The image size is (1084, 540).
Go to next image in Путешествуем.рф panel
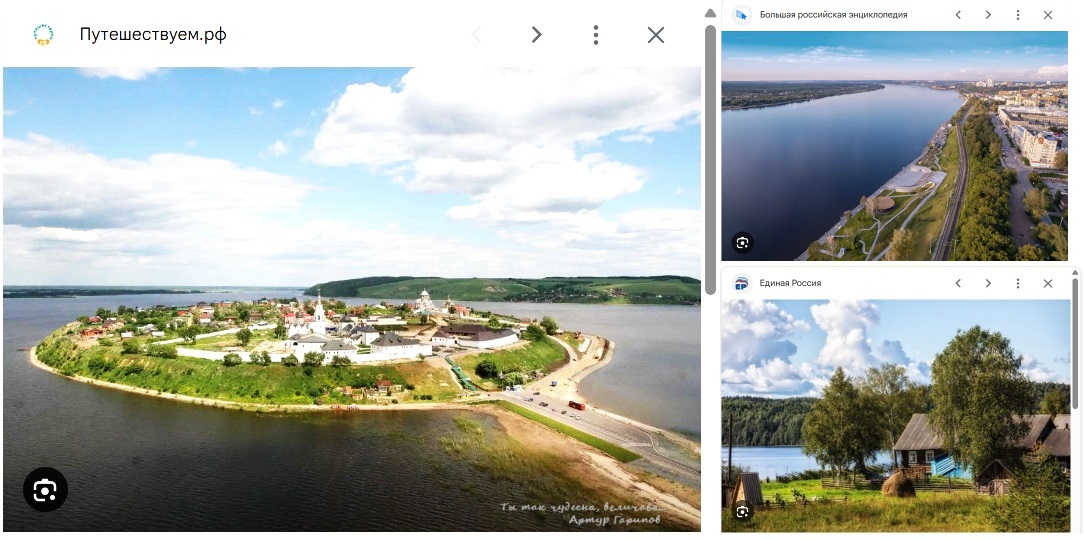[536, 35]
